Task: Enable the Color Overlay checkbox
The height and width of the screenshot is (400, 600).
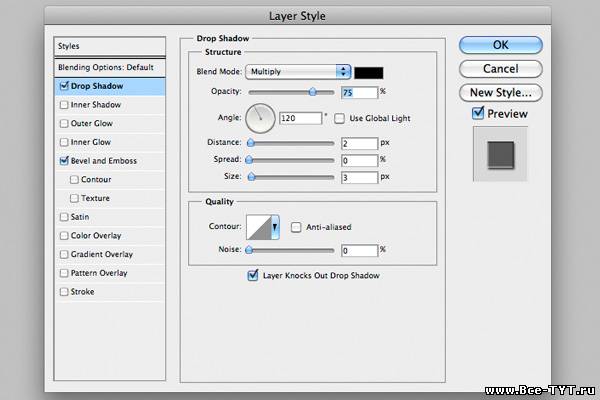Action: [x=64, y=235]
